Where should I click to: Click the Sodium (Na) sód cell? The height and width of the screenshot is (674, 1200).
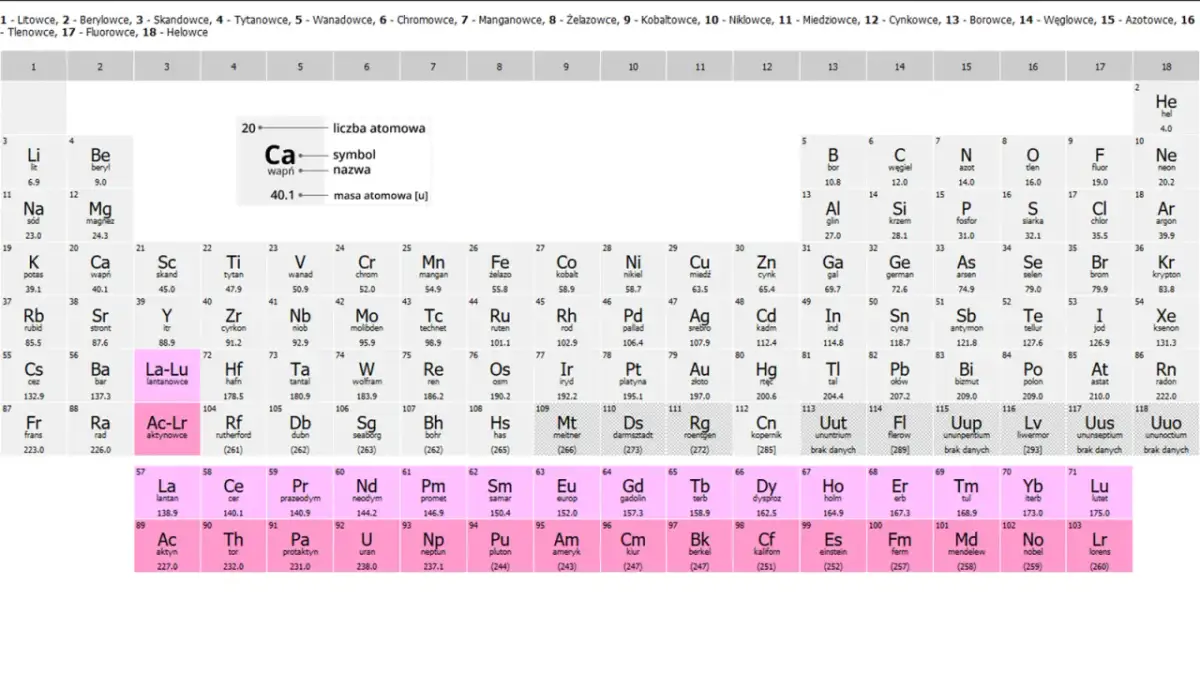click(x=34, y=215)
